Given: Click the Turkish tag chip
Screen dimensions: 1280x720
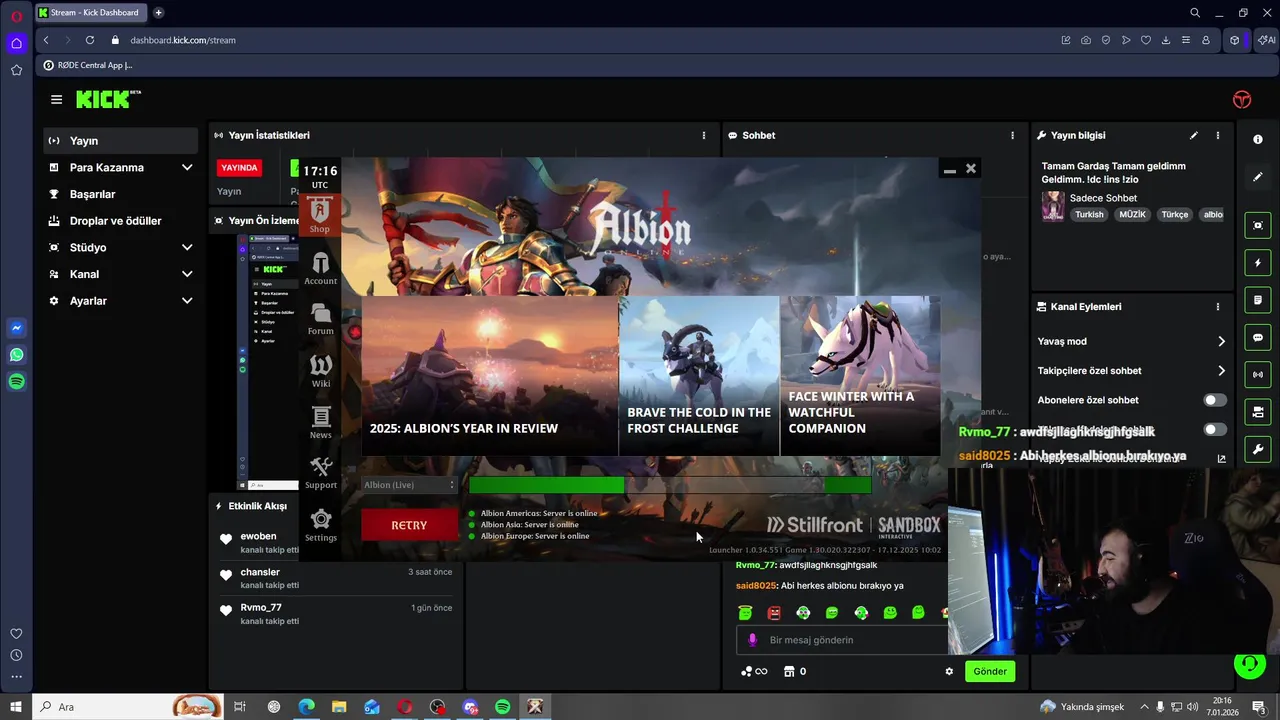Looking at the screenshot, I should [1089, 214].
